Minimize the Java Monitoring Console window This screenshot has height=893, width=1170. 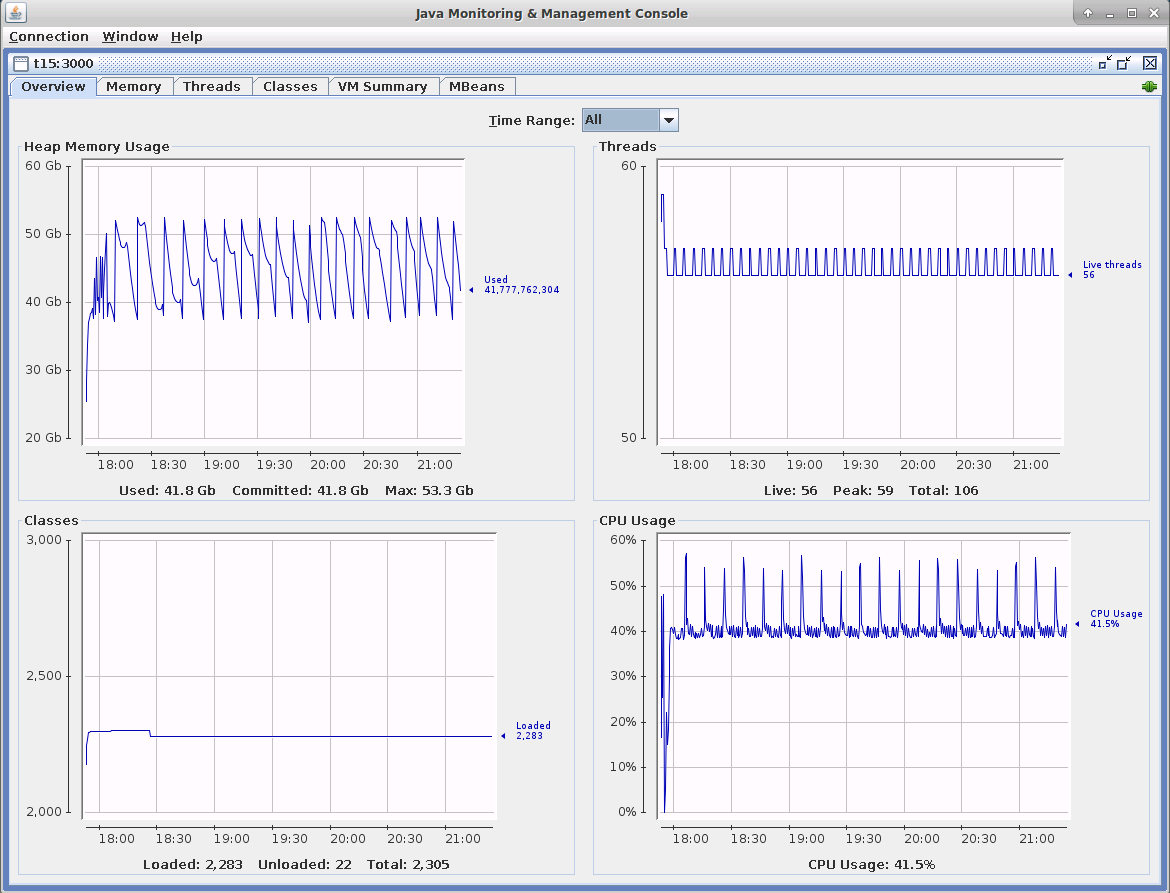1110,13
